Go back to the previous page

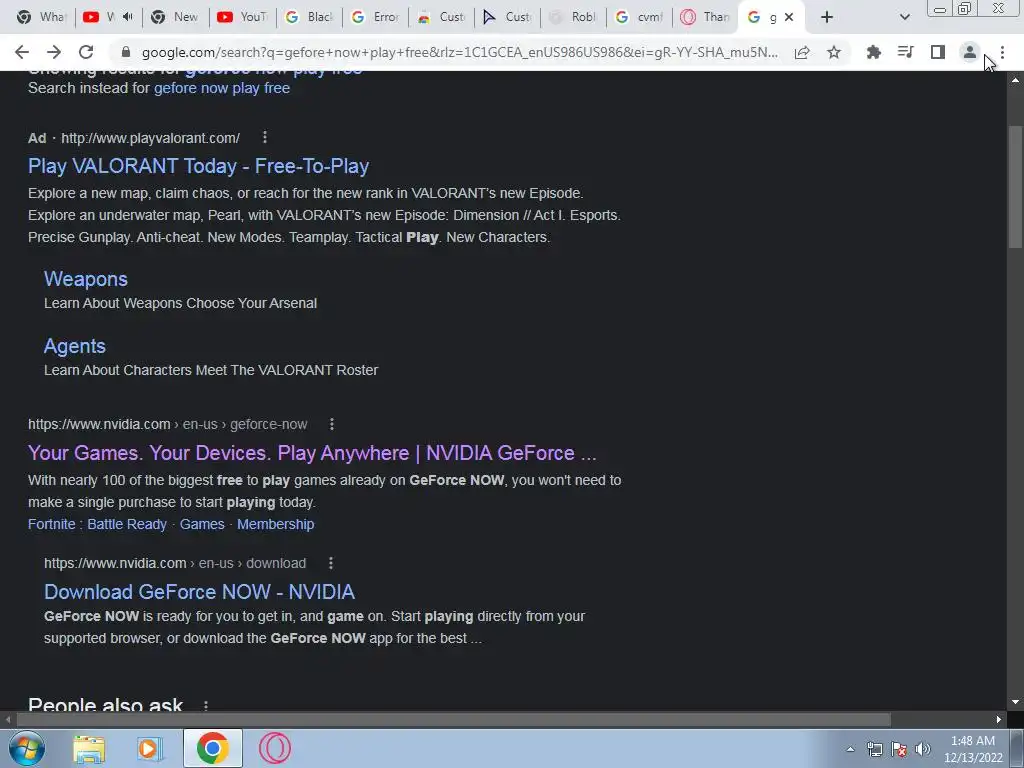pyautogui.click(x=22, y=52)
